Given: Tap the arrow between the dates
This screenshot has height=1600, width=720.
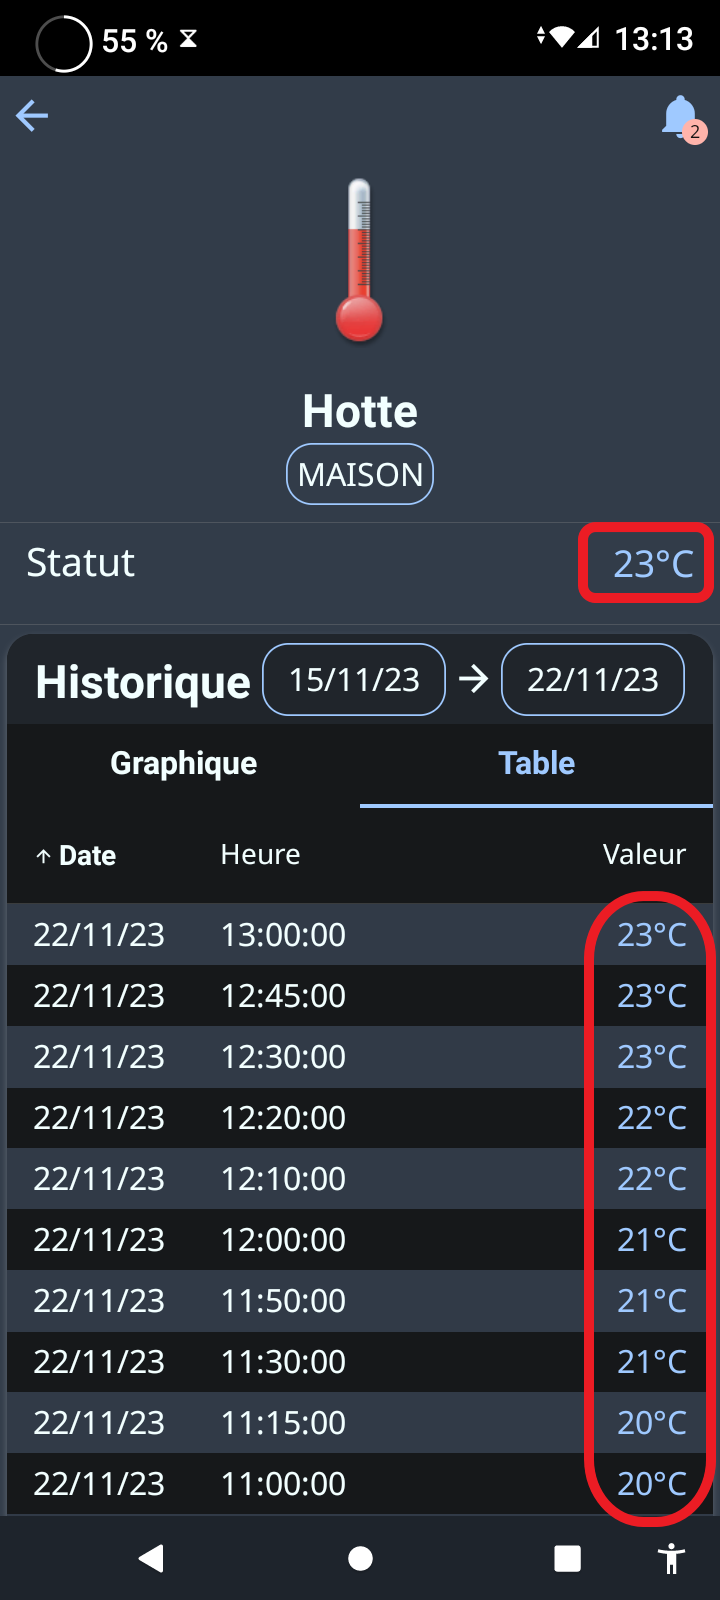Looking at the screenshot, I should [473, 680].
